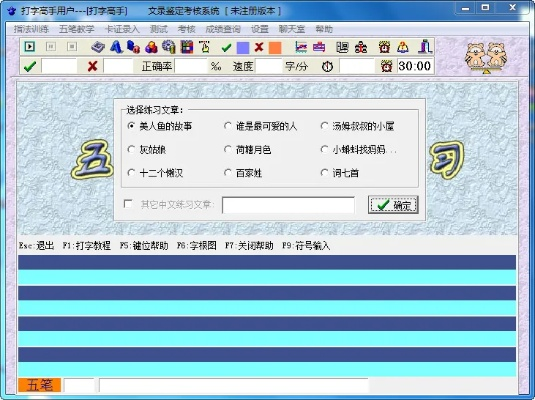This screenshot has width=535, height=400.
Task: Click the blue cylinders toolbar icon
Action: coord(133,47)
